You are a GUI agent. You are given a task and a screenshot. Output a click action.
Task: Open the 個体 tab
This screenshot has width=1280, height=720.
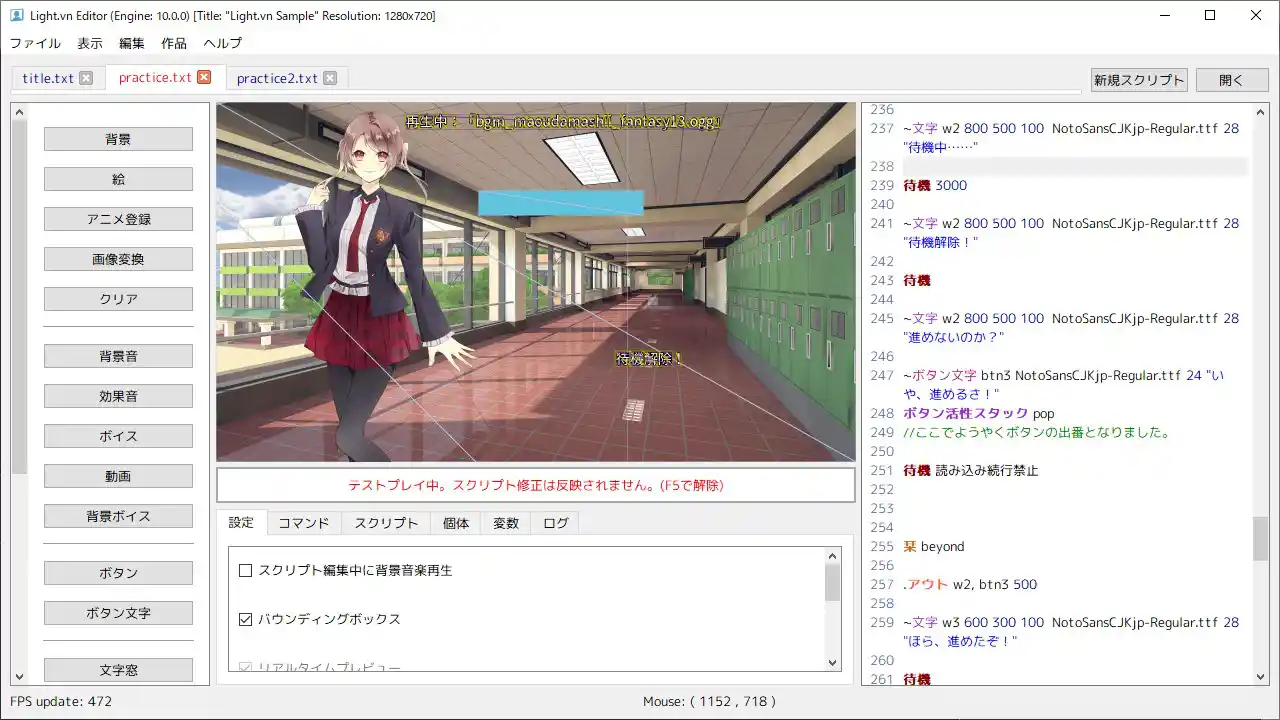tap(456, 523)
